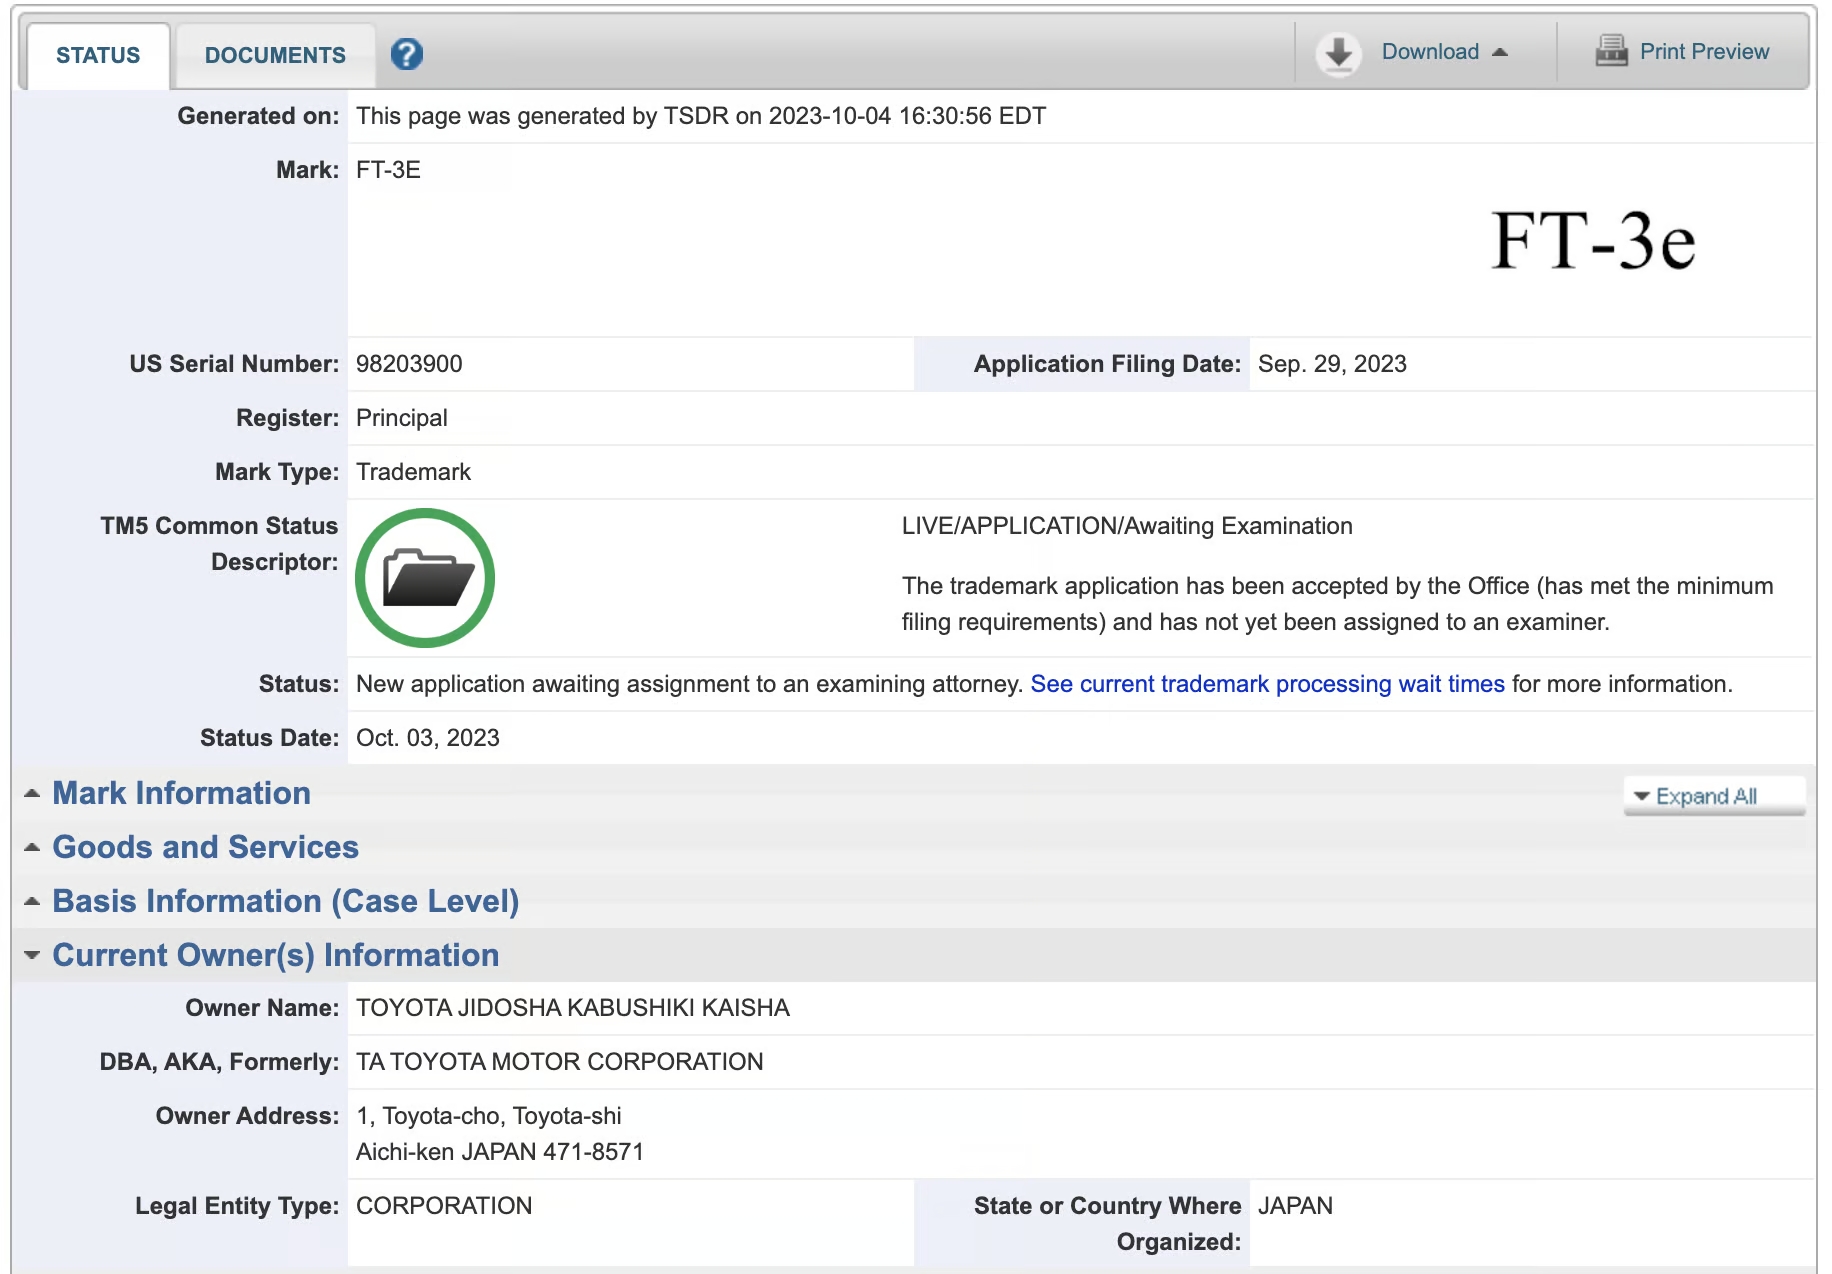
Task: Switch to the DOCUMENTS tab
Action: click(275, 56)
